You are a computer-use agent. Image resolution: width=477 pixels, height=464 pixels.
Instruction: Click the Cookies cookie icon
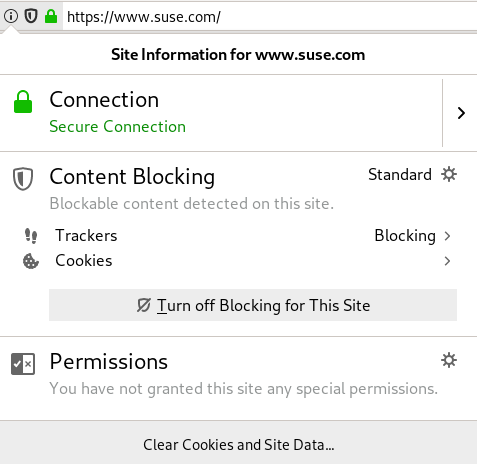click(31, 261)
